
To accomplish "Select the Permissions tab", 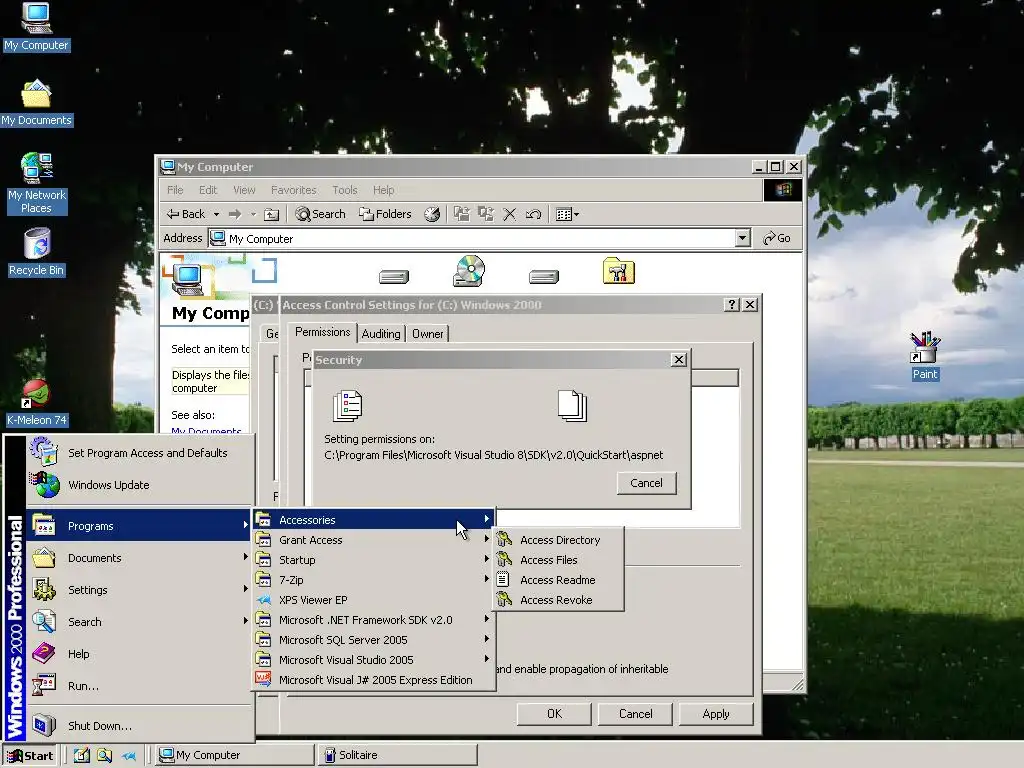I will click(323, 332).
